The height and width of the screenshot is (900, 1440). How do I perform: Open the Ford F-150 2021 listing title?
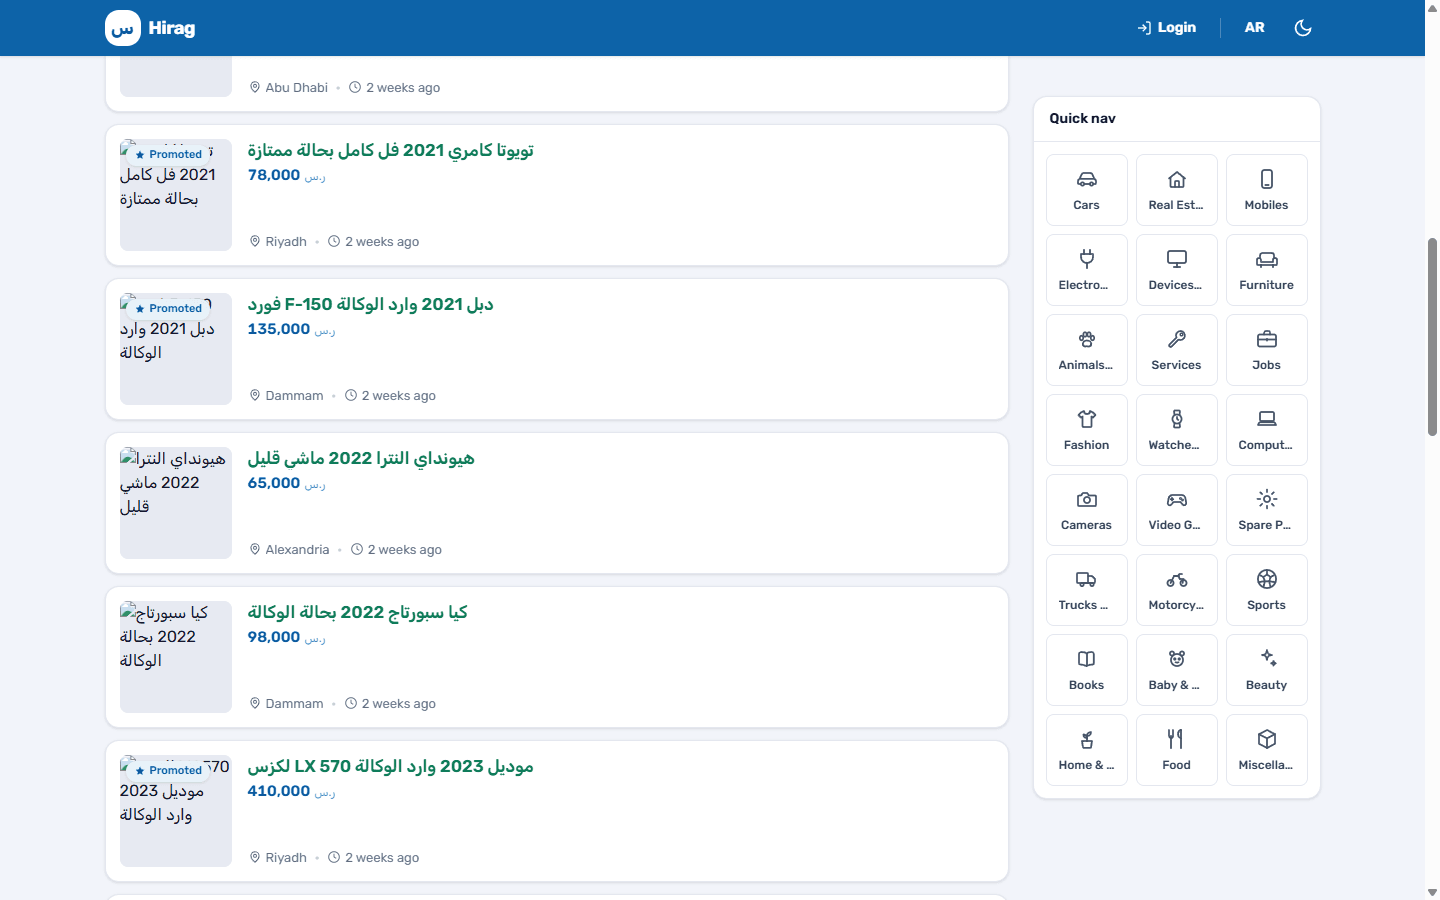pyautogui.click(x=370, y=304)
